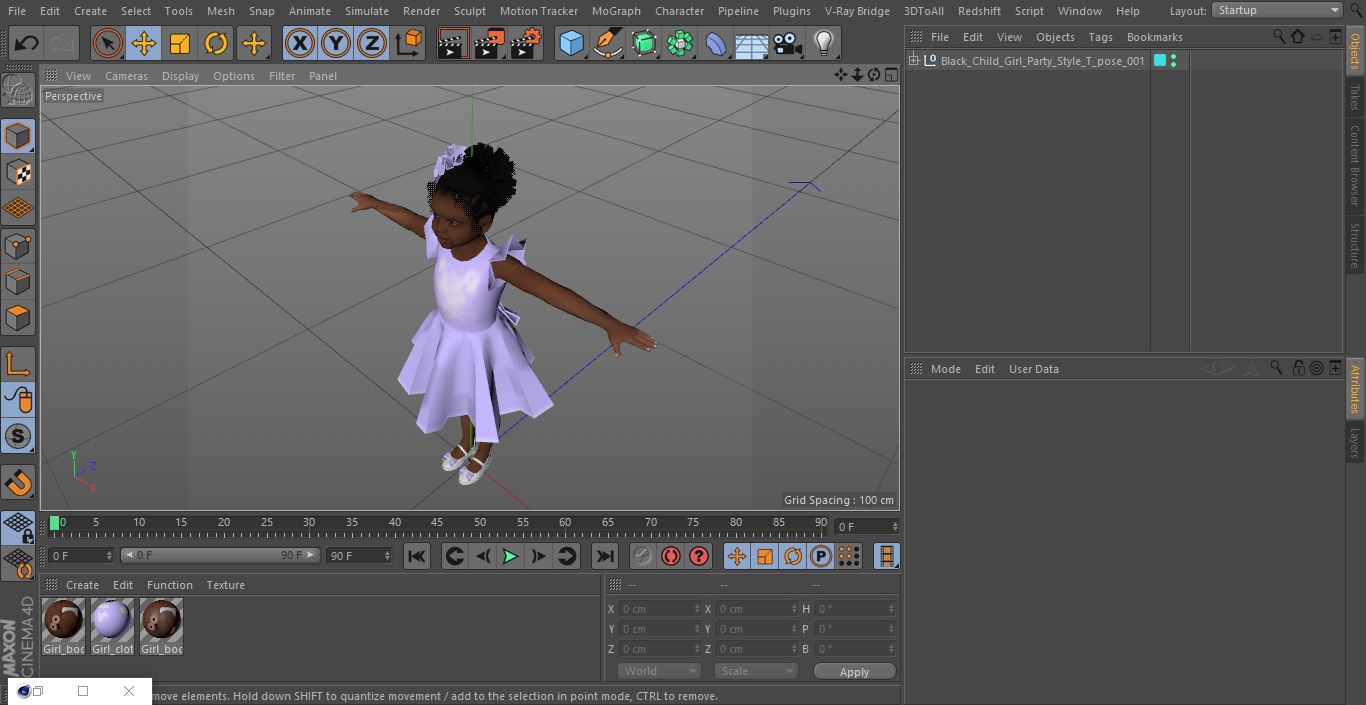Click the Make Editable icon
Viewport: 1366px width, 705px height.
tap(18, 91)
